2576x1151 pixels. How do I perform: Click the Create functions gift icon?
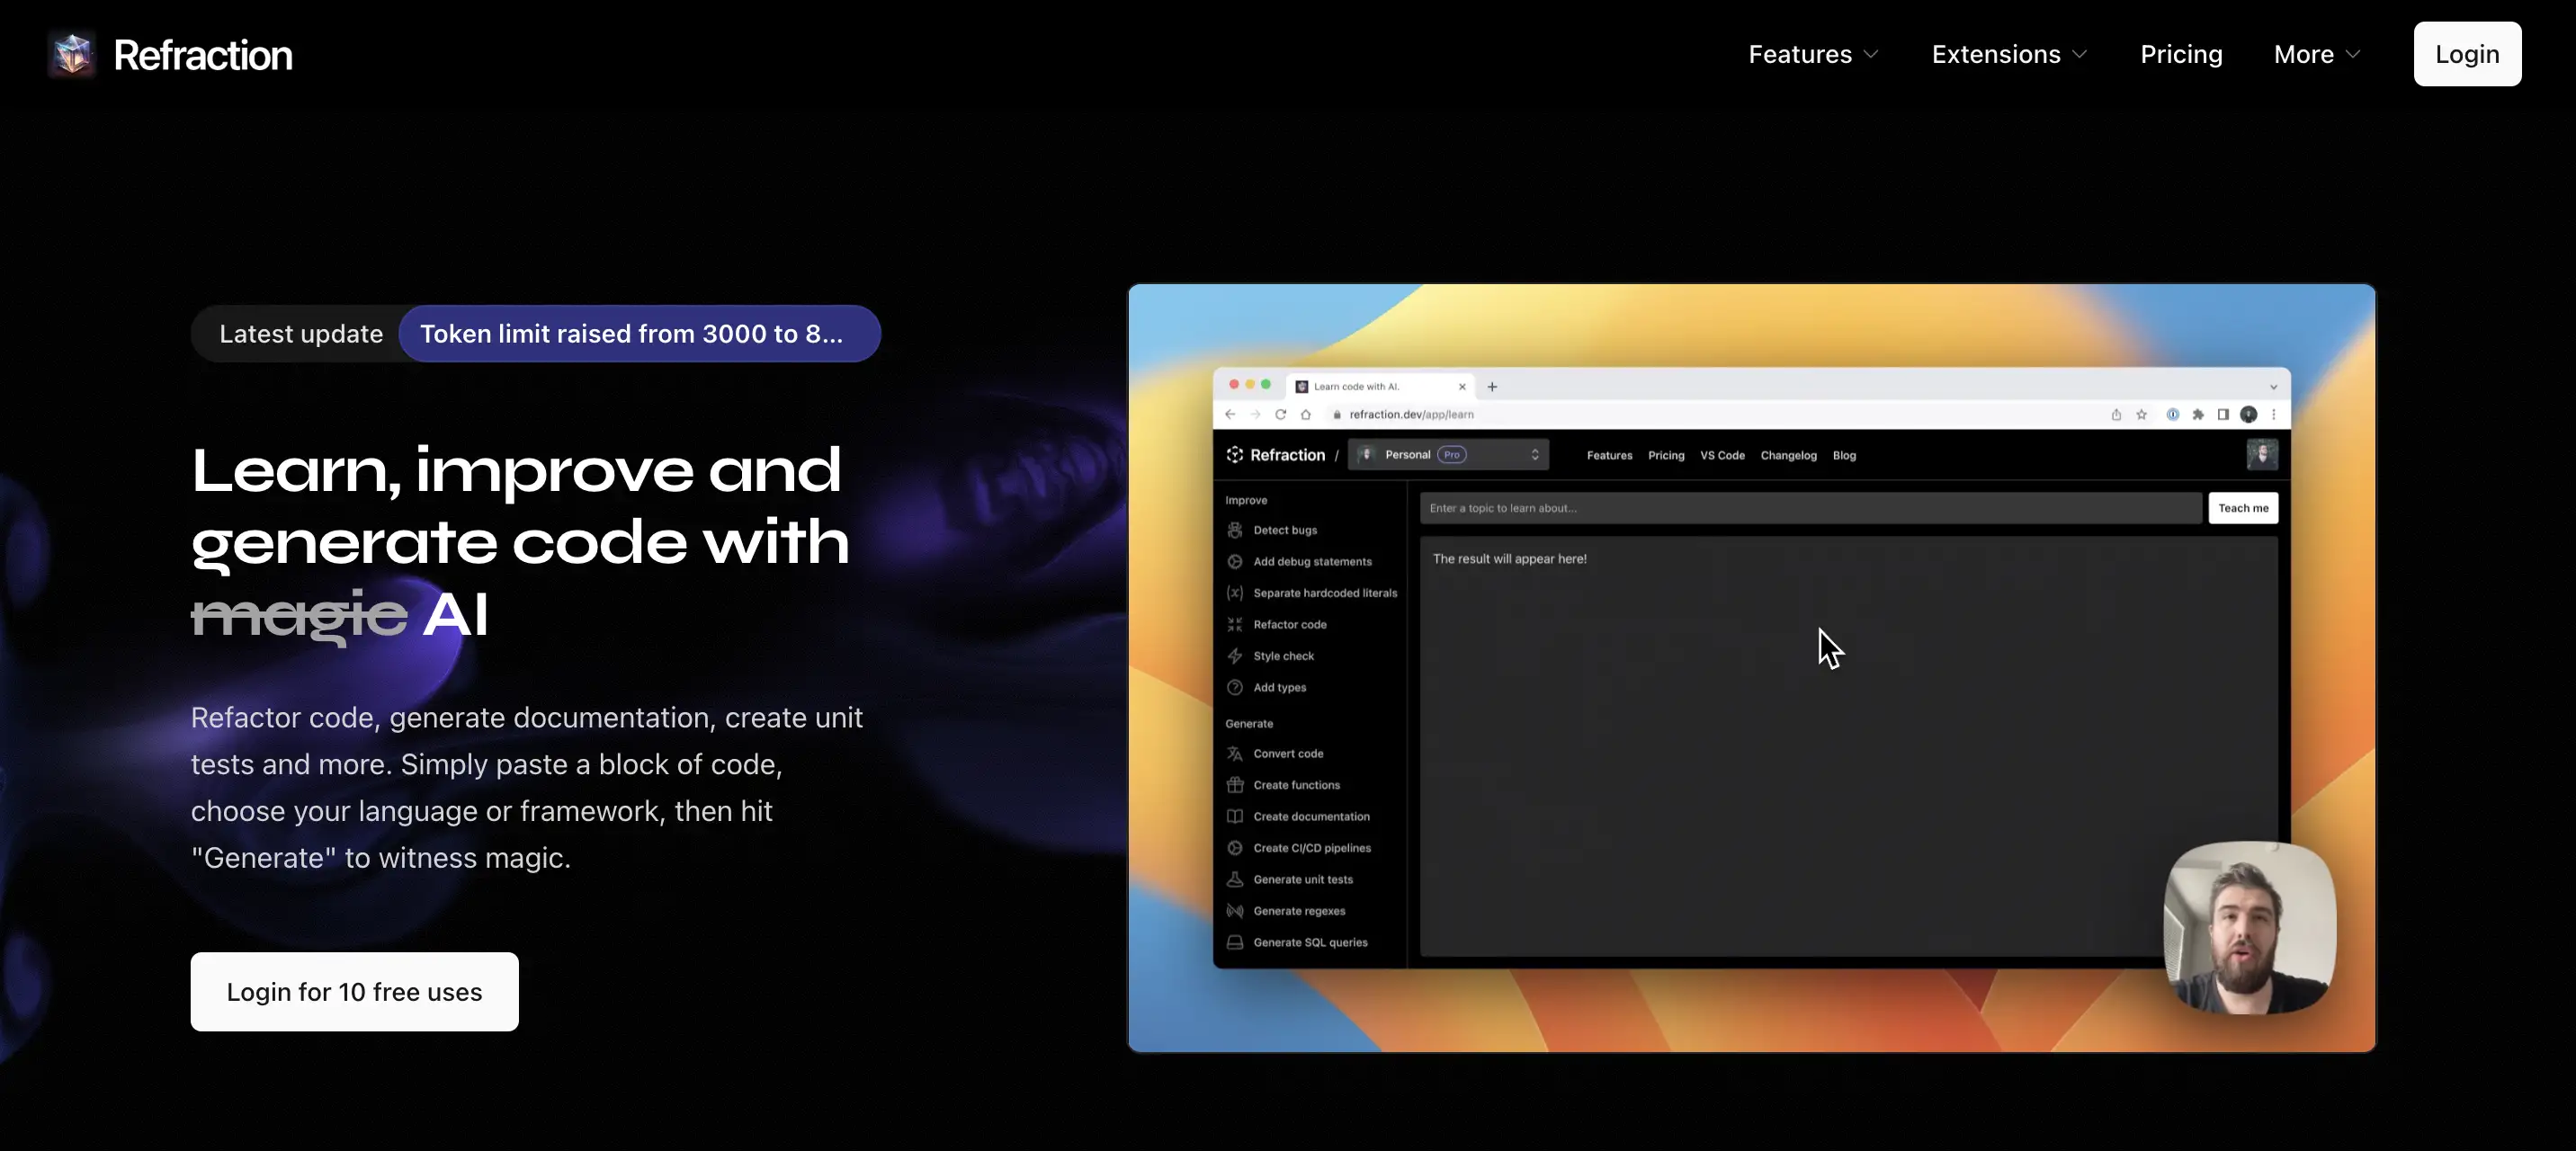[1235, 785]
